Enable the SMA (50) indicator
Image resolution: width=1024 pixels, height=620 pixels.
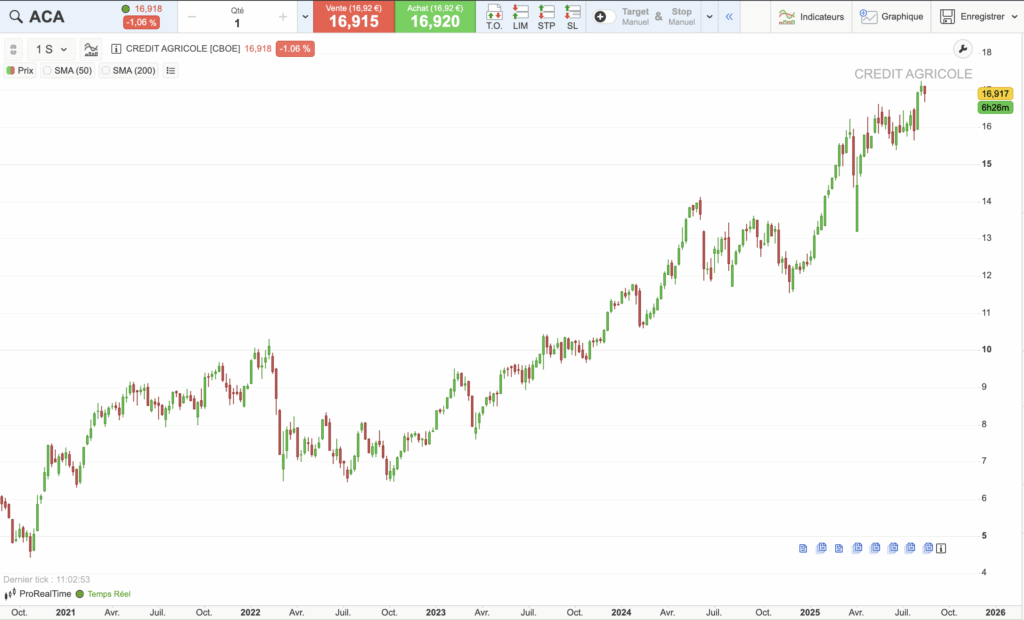click(x=66, y=70)
